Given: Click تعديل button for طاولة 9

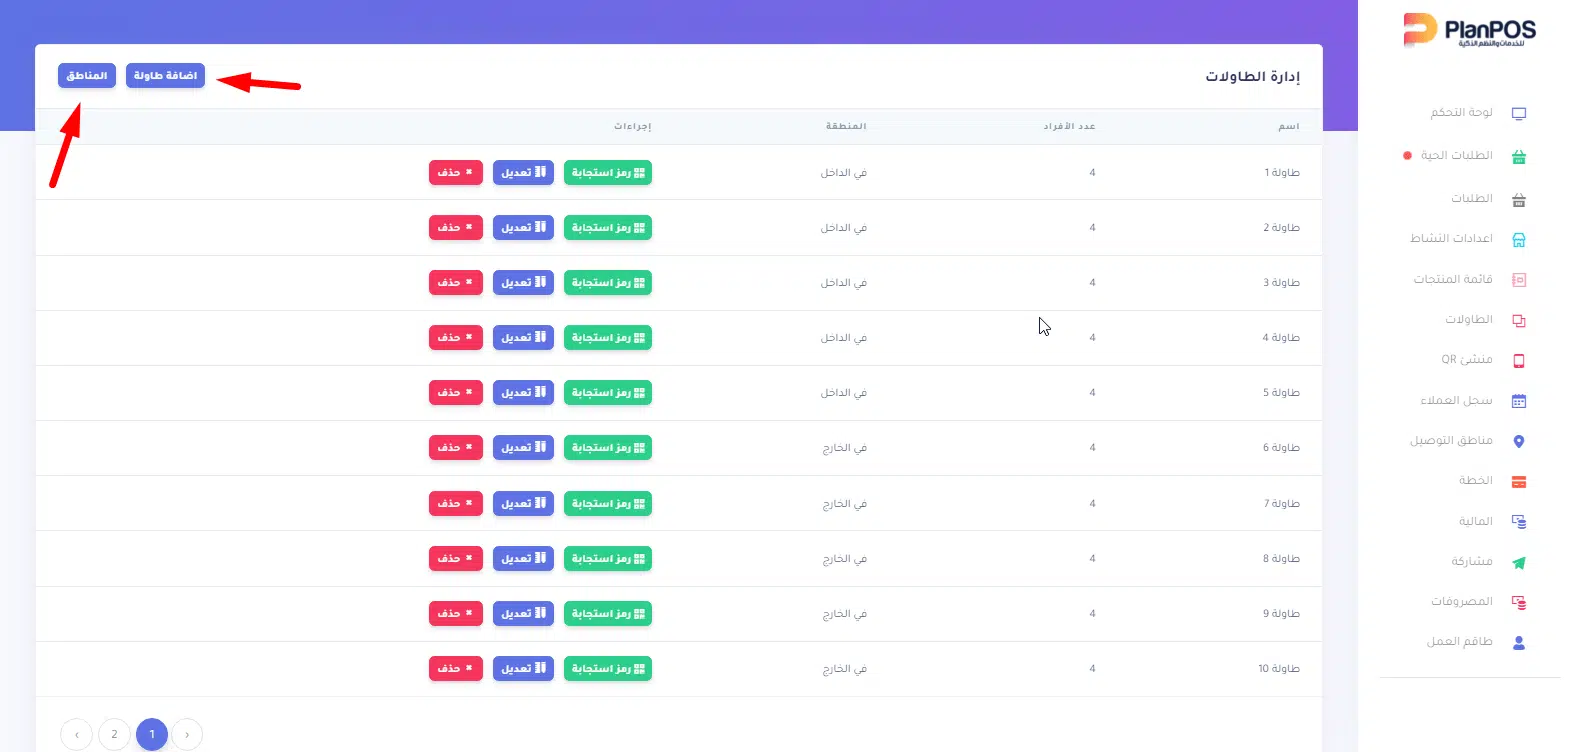Looking at the screenshot, I should point(523,614).
